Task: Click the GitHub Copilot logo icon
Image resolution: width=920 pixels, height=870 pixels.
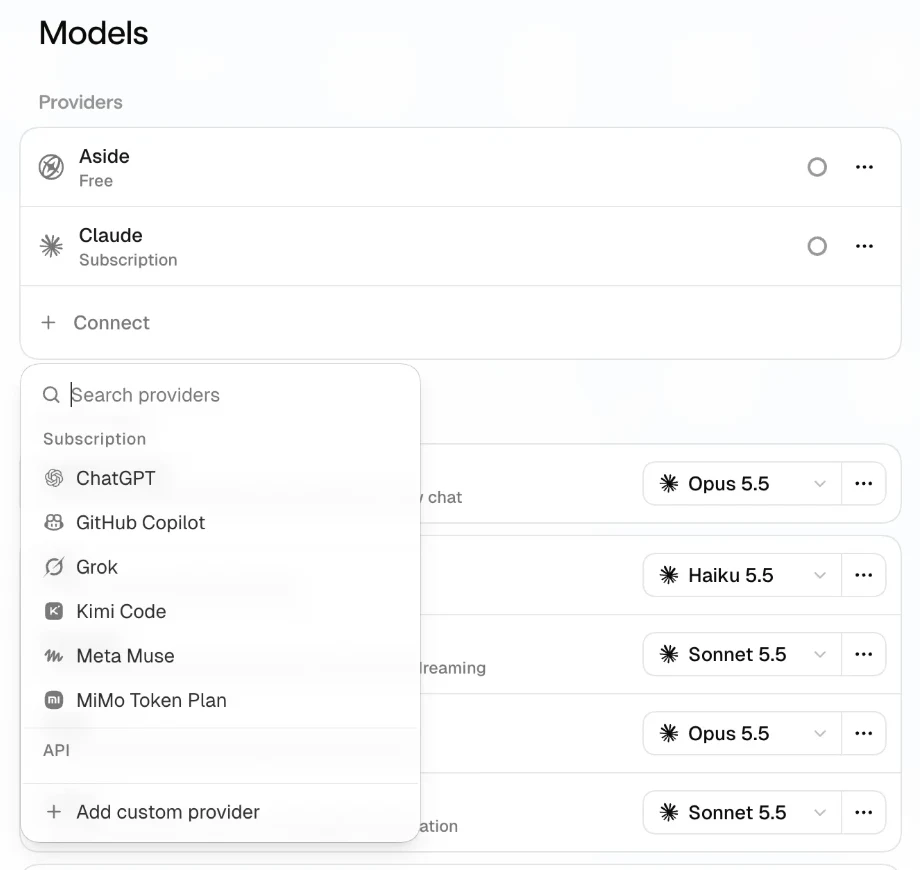Action: click(54, 522)
